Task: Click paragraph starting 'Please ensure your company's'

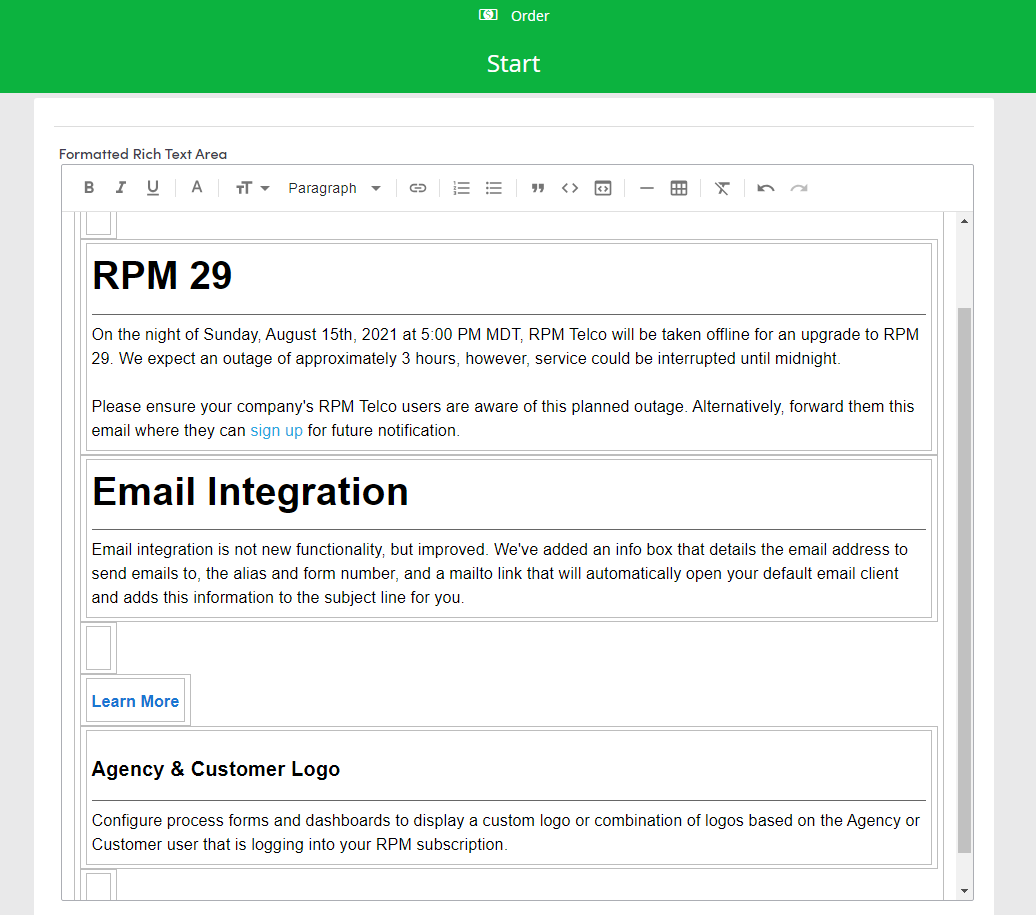Action: 503,418
